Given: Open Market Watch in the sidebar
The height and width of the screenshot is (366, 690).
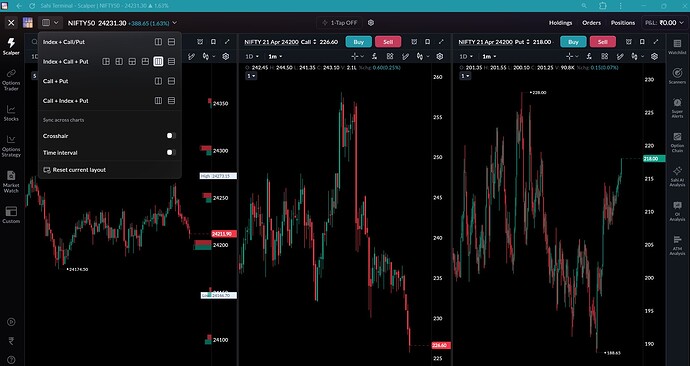Looking at the screenshot, I should coord(11,182).
